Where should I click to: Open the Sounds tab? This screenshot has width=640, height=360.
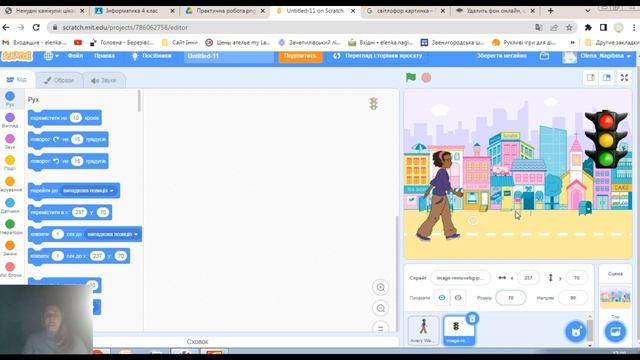(104, 80)
